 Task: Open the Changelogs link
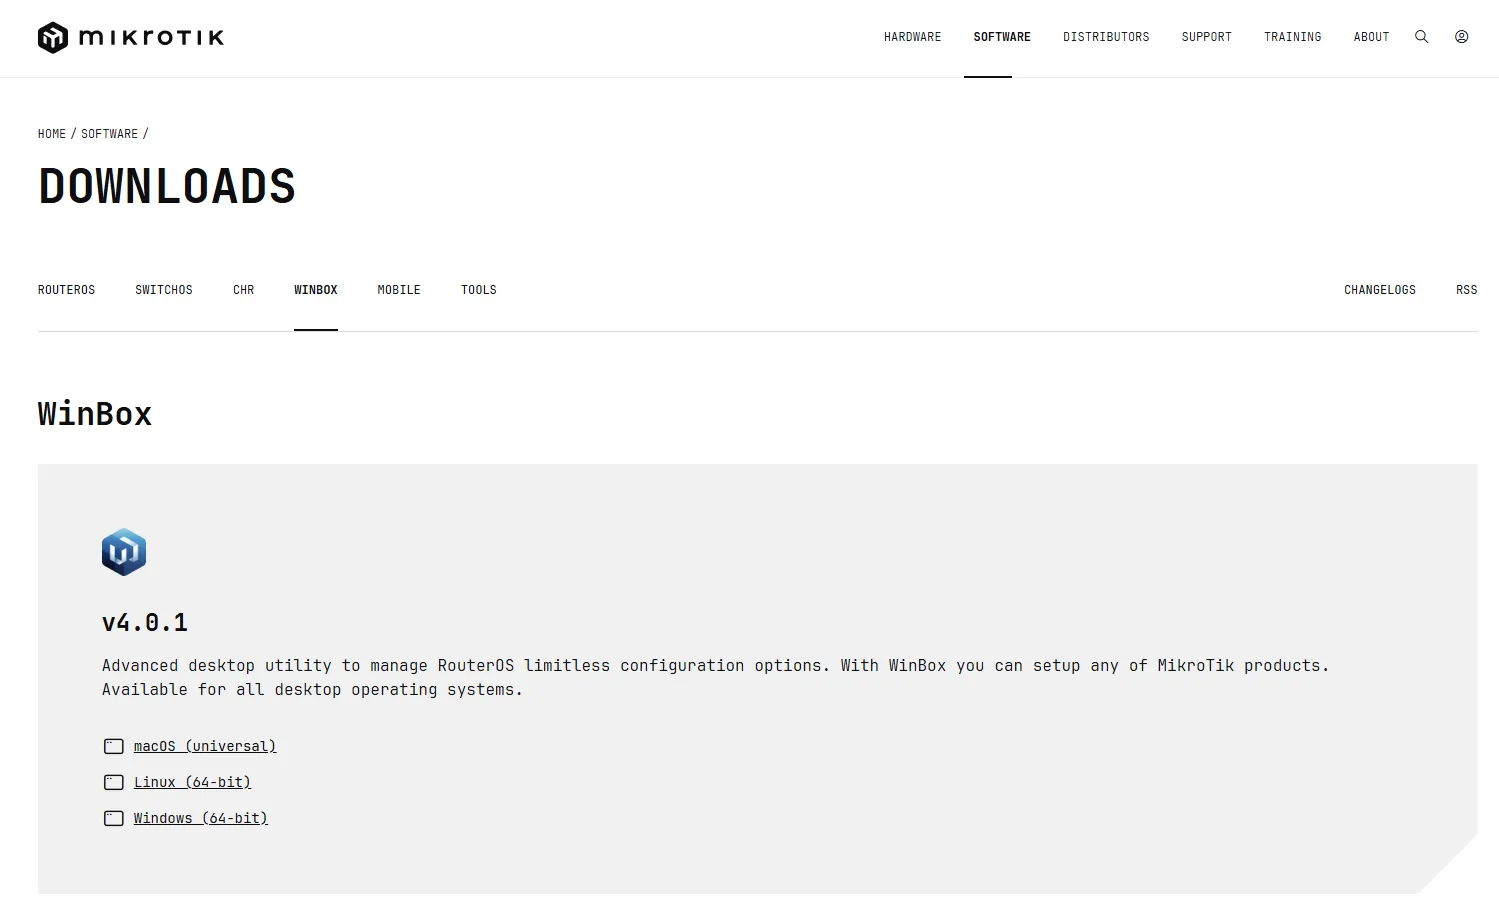pos(1379,290)
